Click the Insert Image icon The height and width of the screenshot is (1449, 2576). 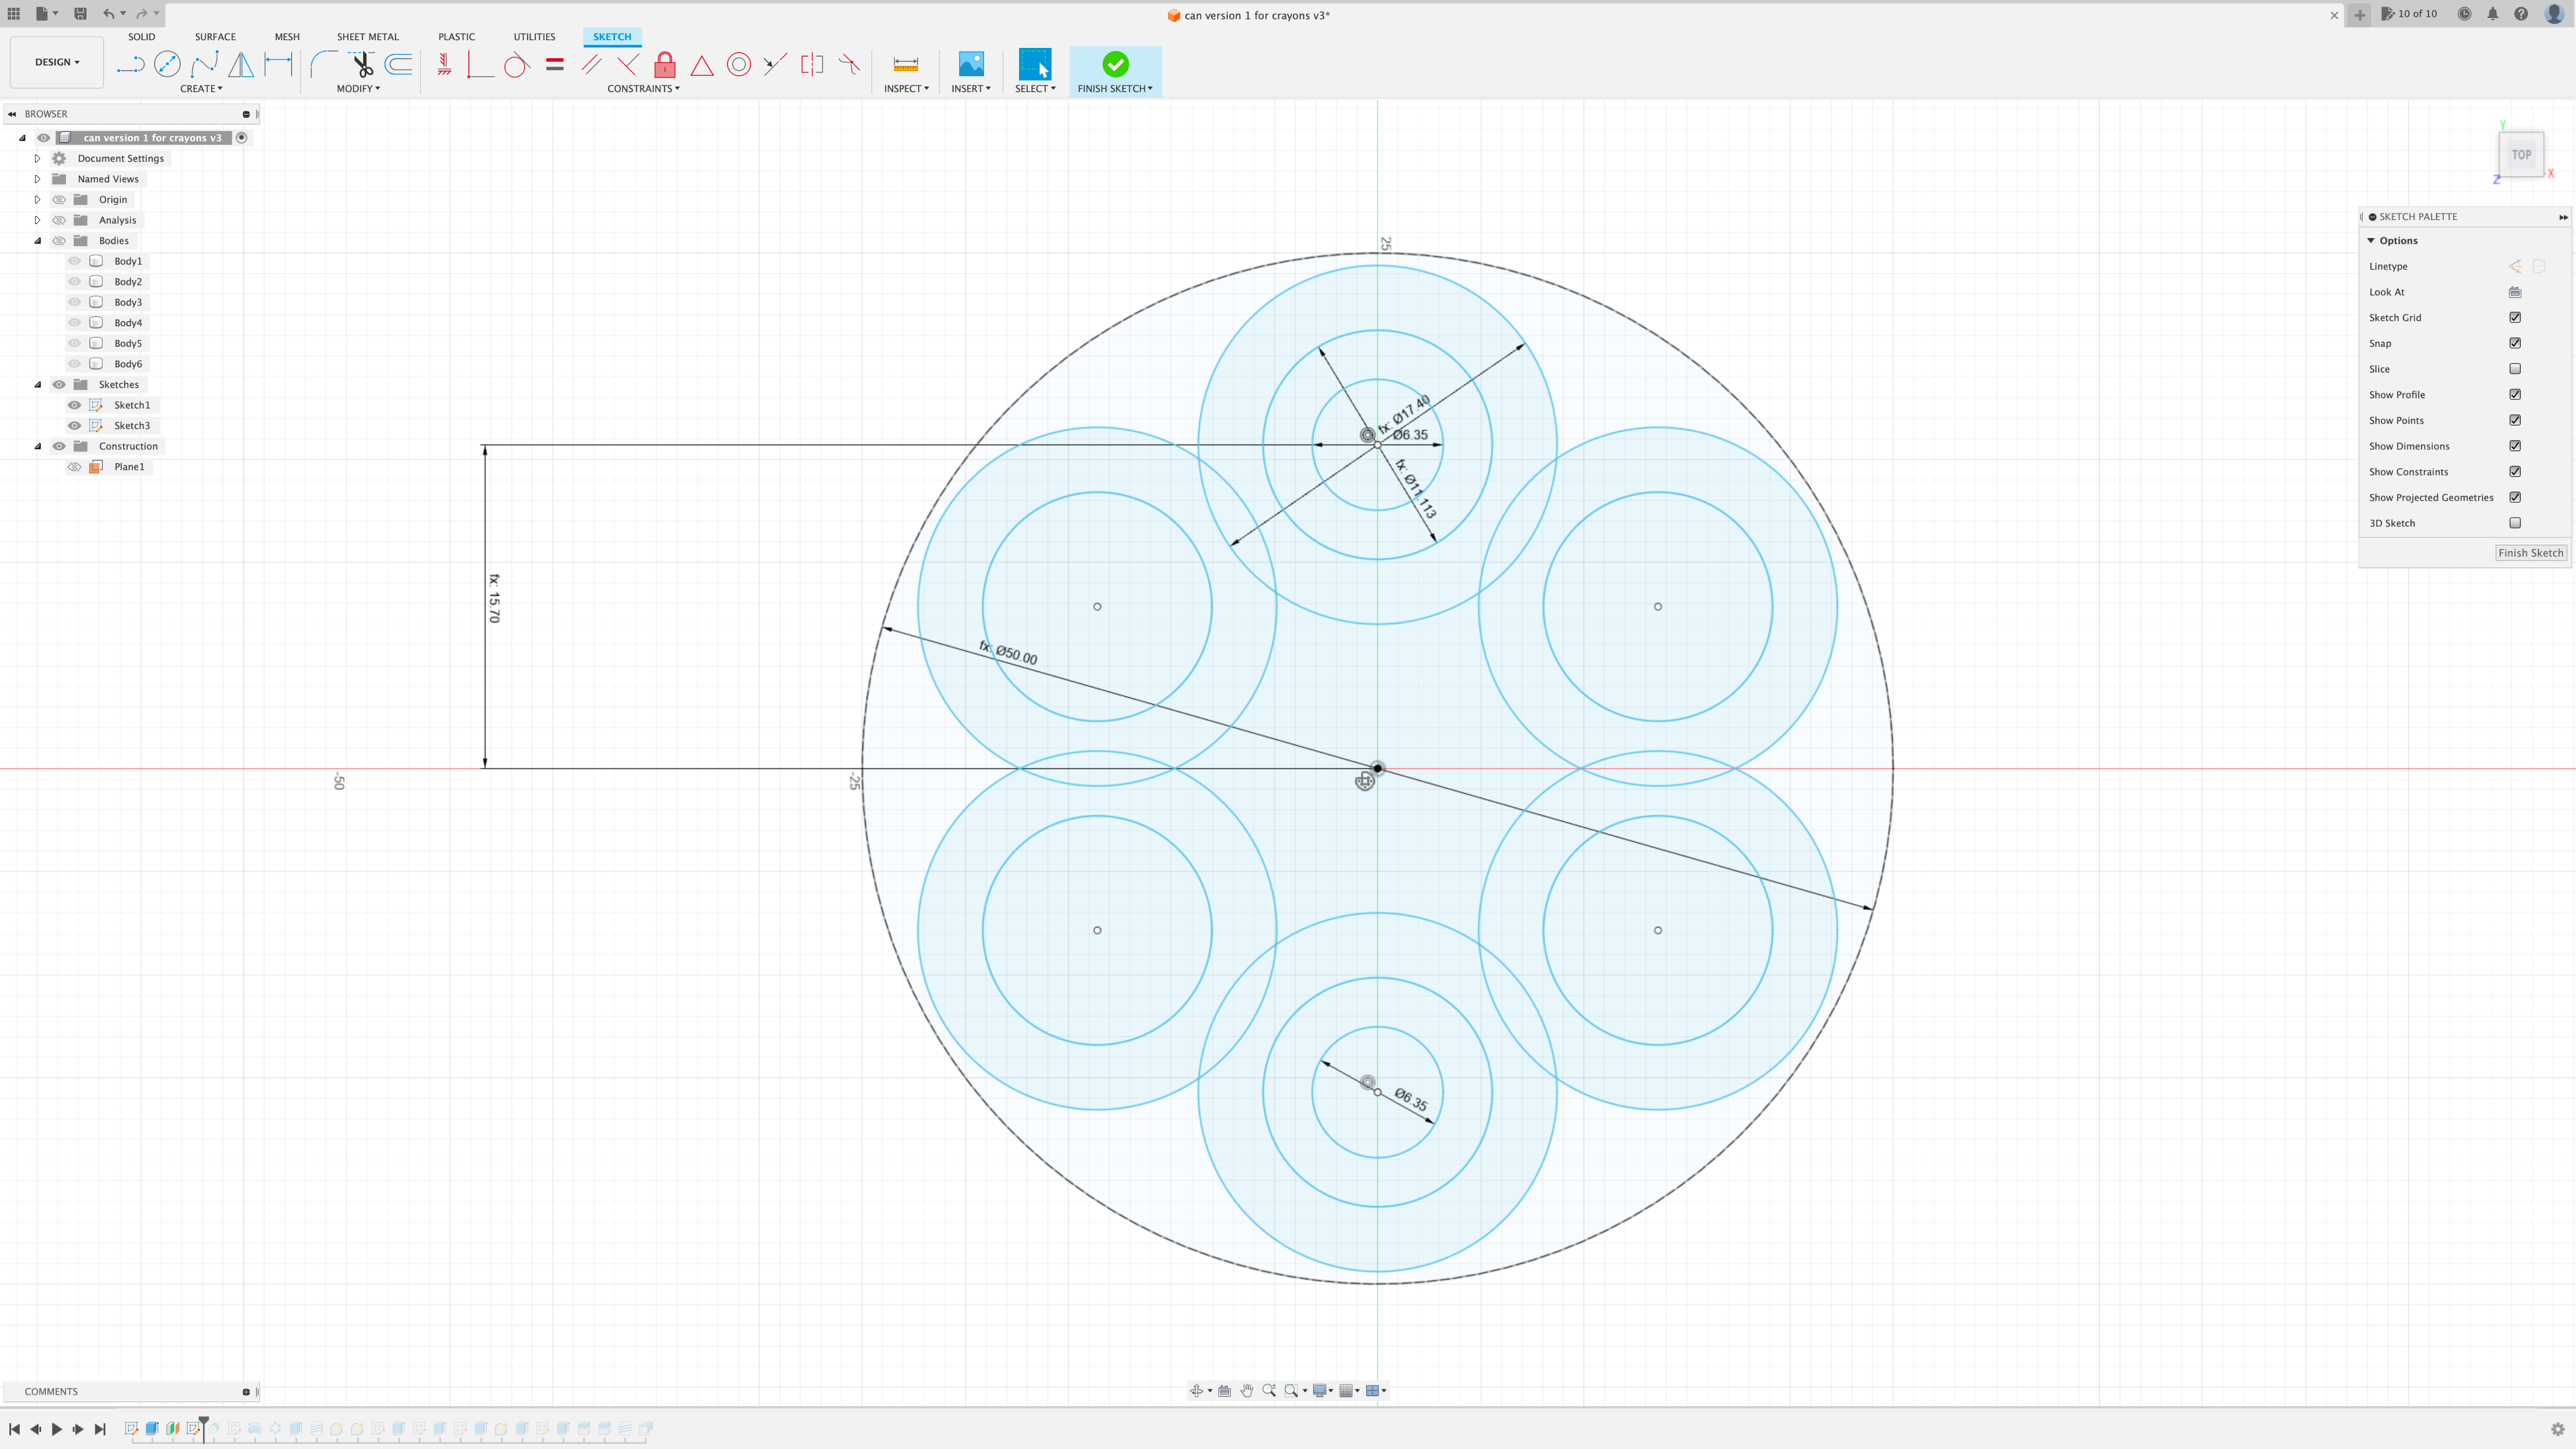tap(971, 65)
